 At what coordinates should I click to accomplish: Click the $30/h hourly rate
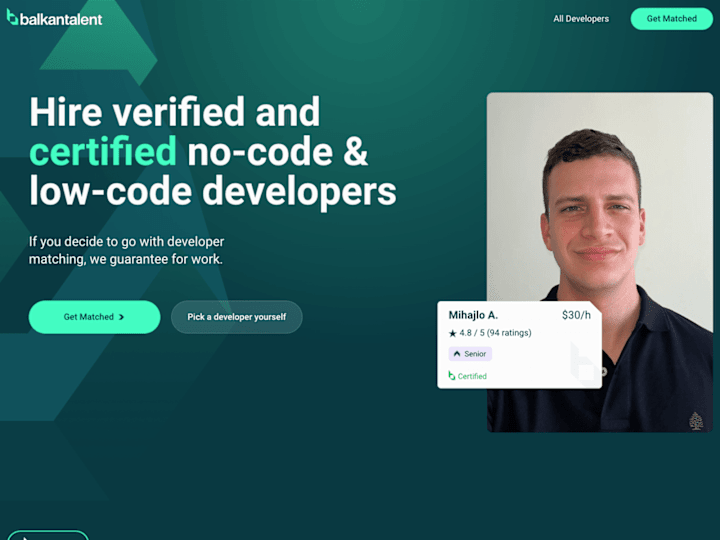pos(576,315)
